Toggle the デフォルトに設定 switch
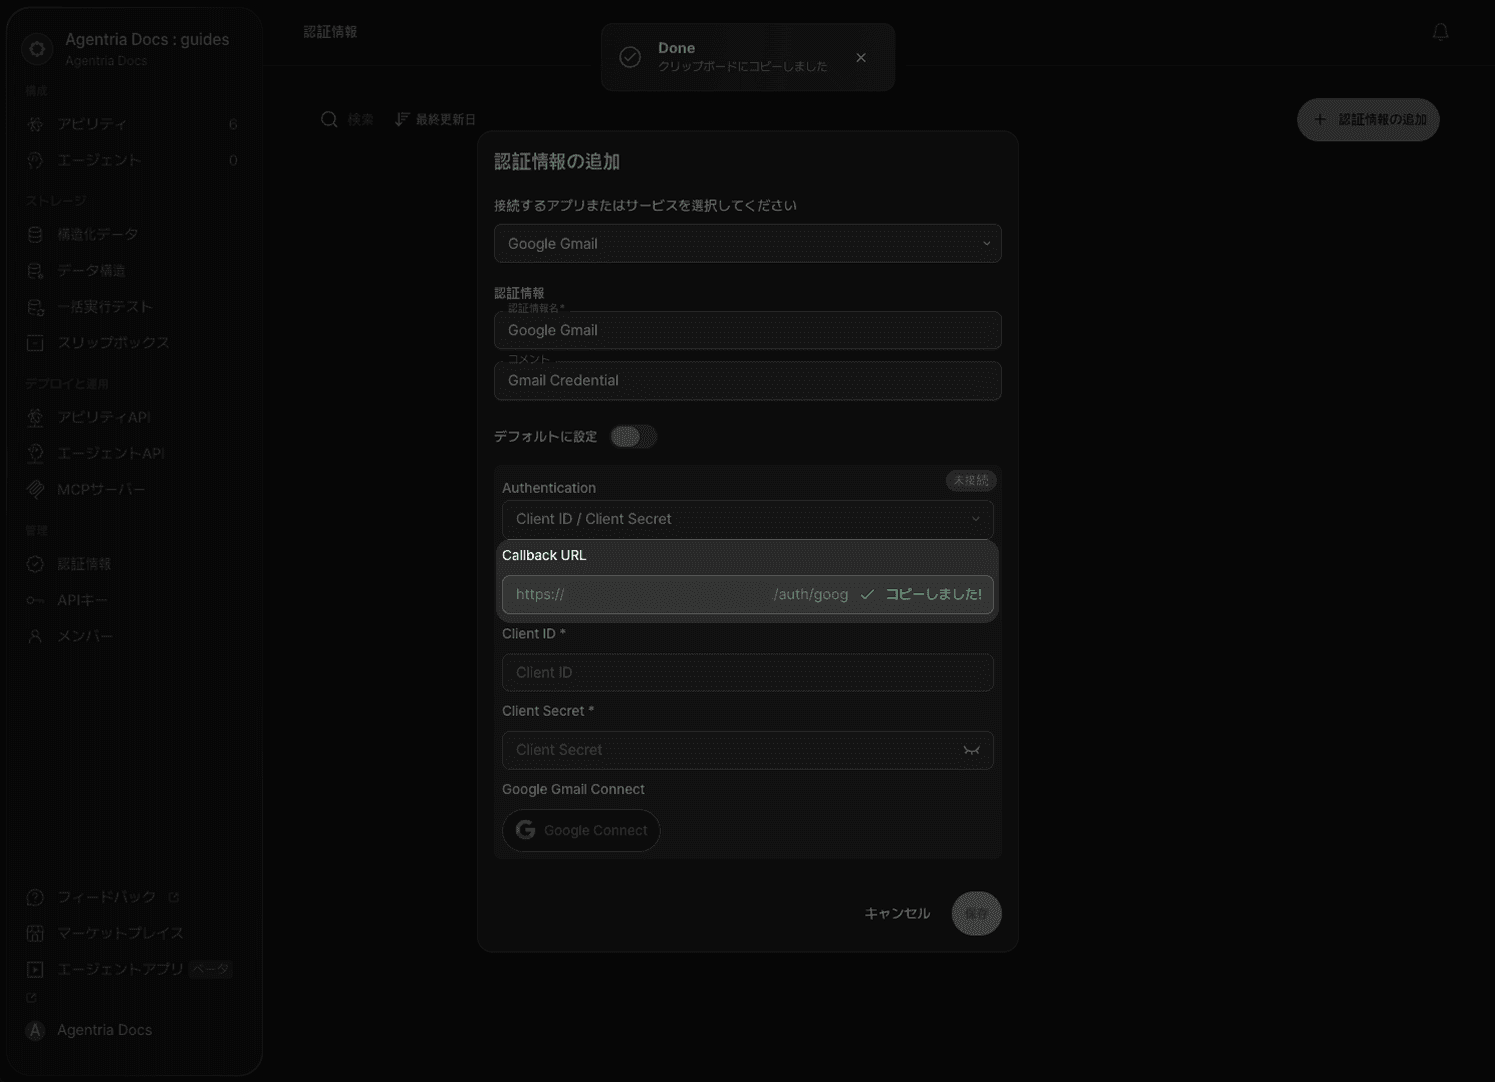This screenshot has width=1495, height=1082. [633, 436]
